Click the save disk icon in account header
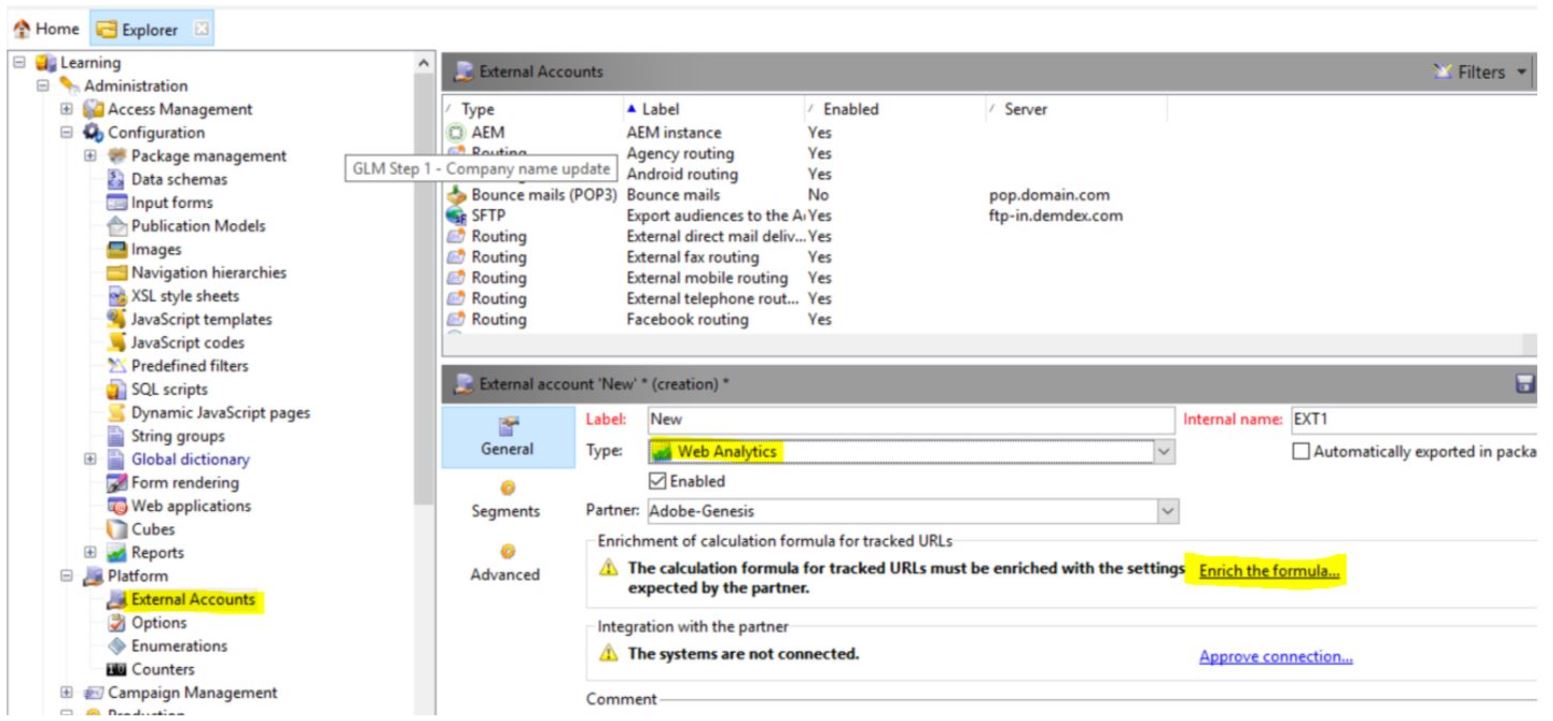1553x721 pixels. (1525, 385)
